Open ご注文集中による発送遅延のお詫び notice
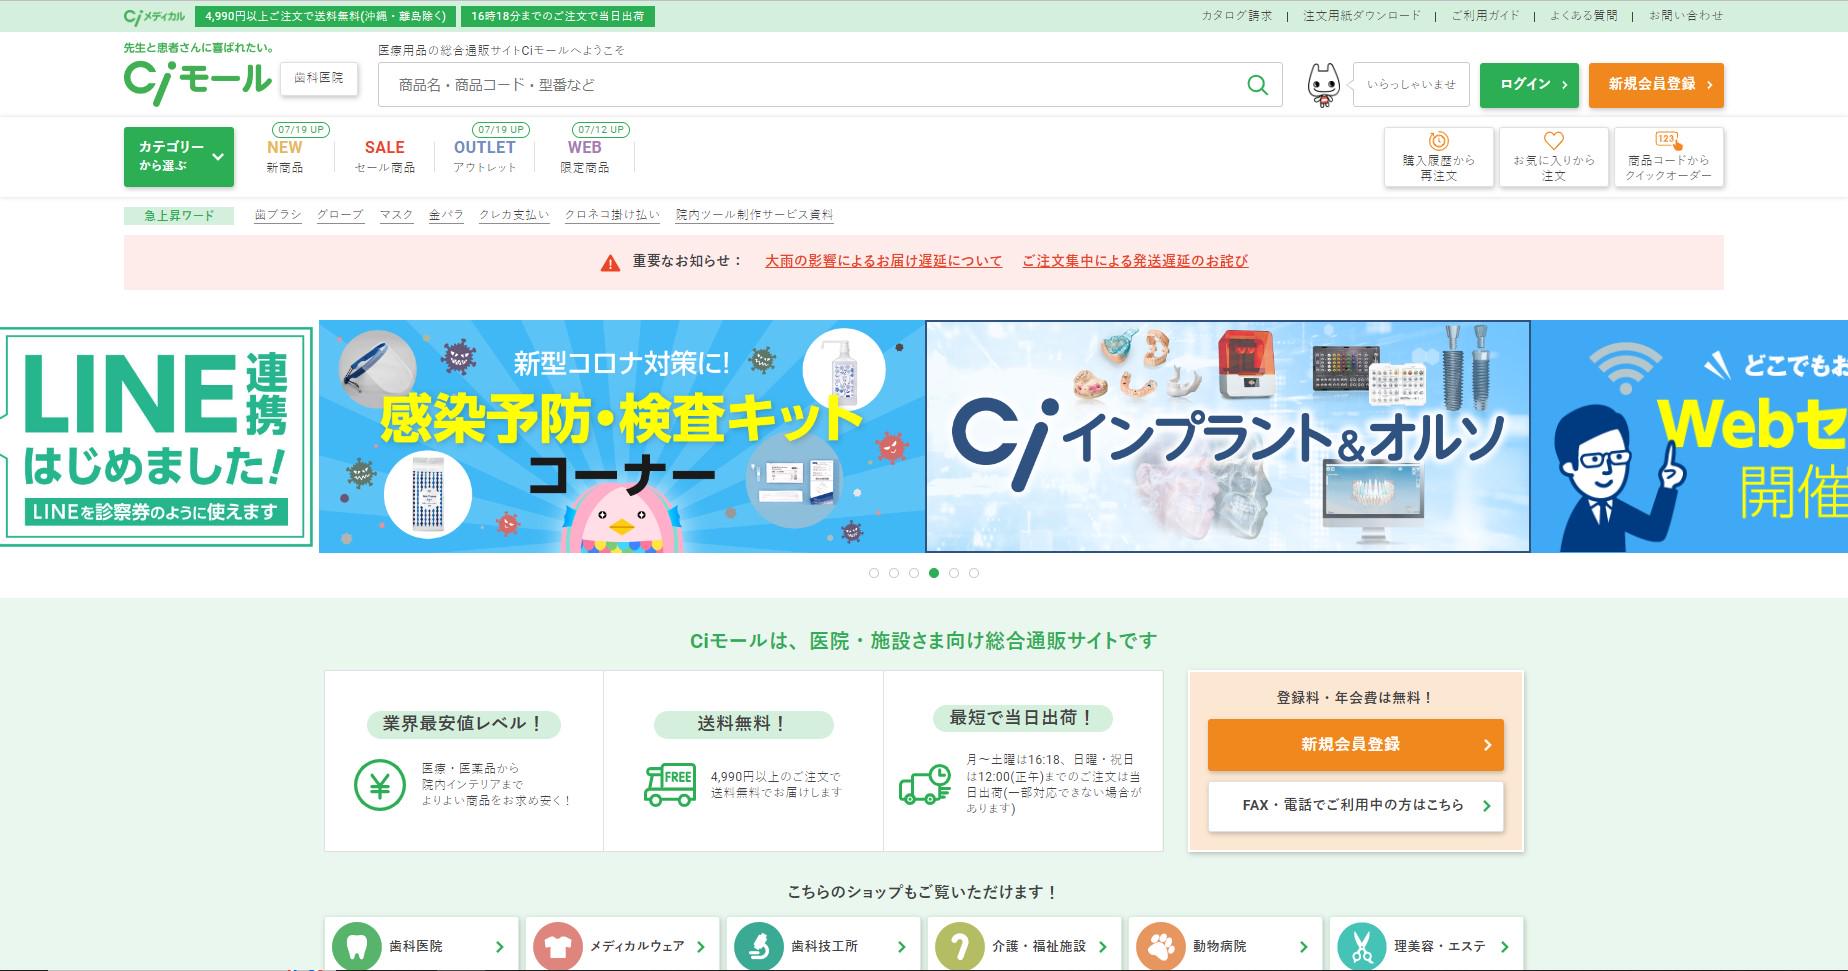This screenshot has width=1848, height=971. point(1135,261)
